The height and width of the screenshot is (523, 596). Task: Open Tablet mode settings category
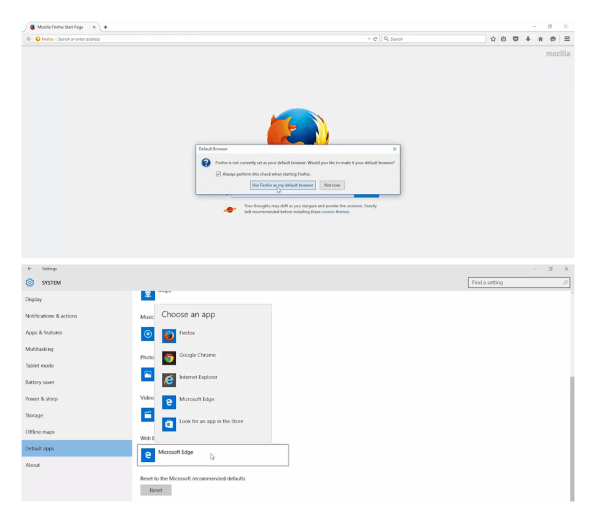point(76,366)
